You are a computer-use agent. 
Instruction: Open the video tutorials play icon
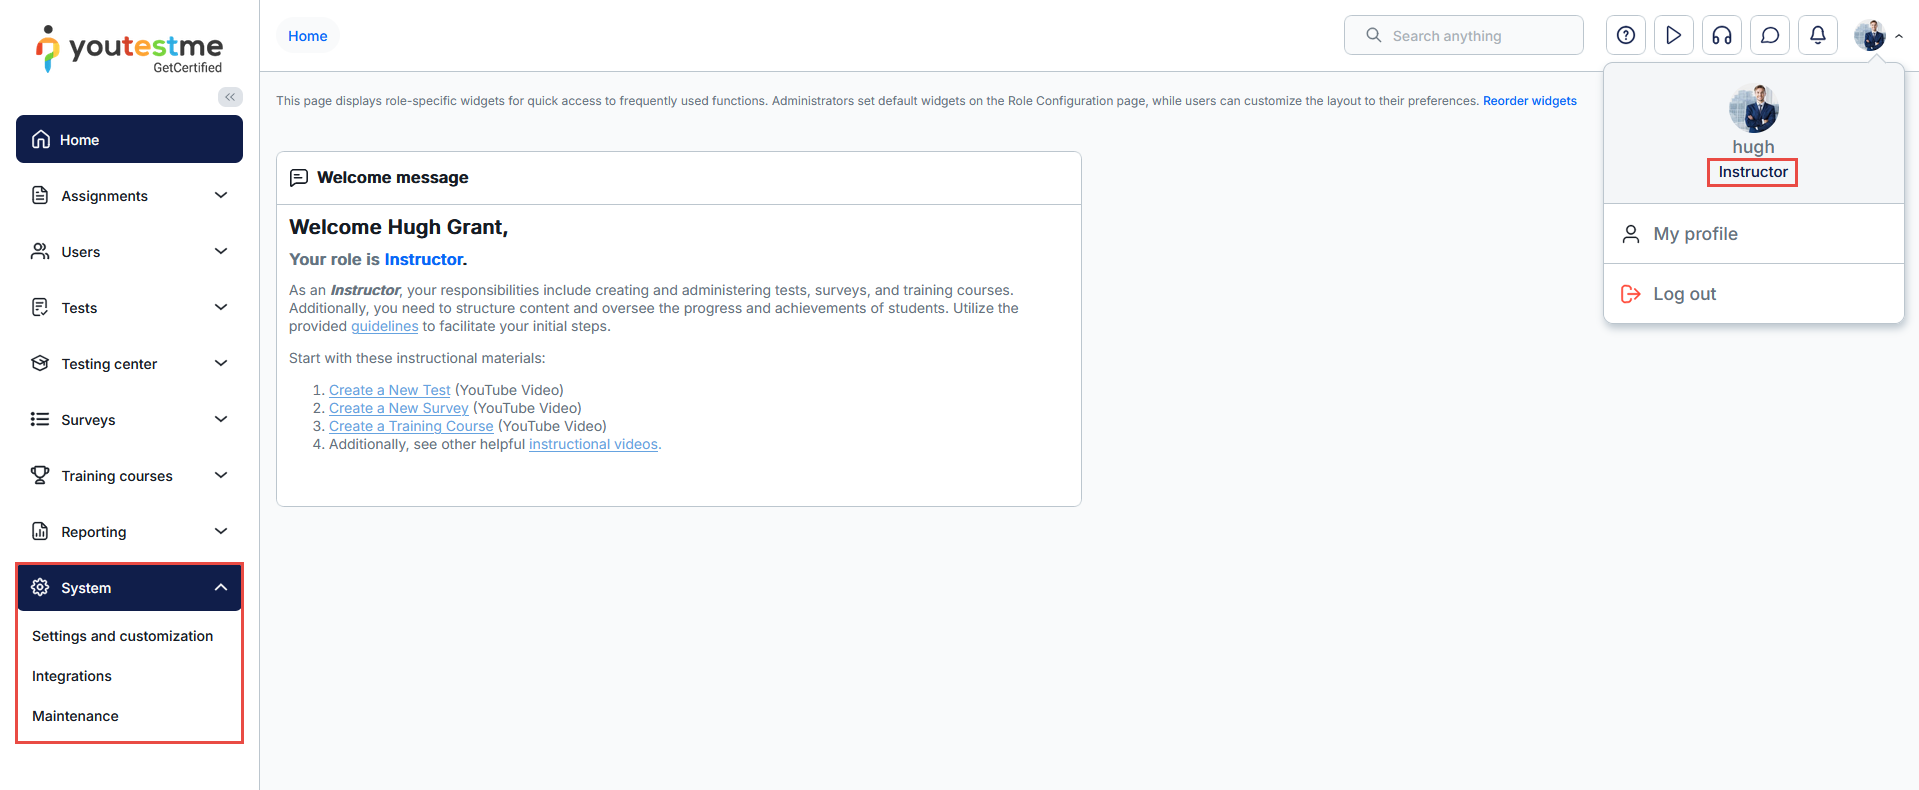coord(1674,36)
